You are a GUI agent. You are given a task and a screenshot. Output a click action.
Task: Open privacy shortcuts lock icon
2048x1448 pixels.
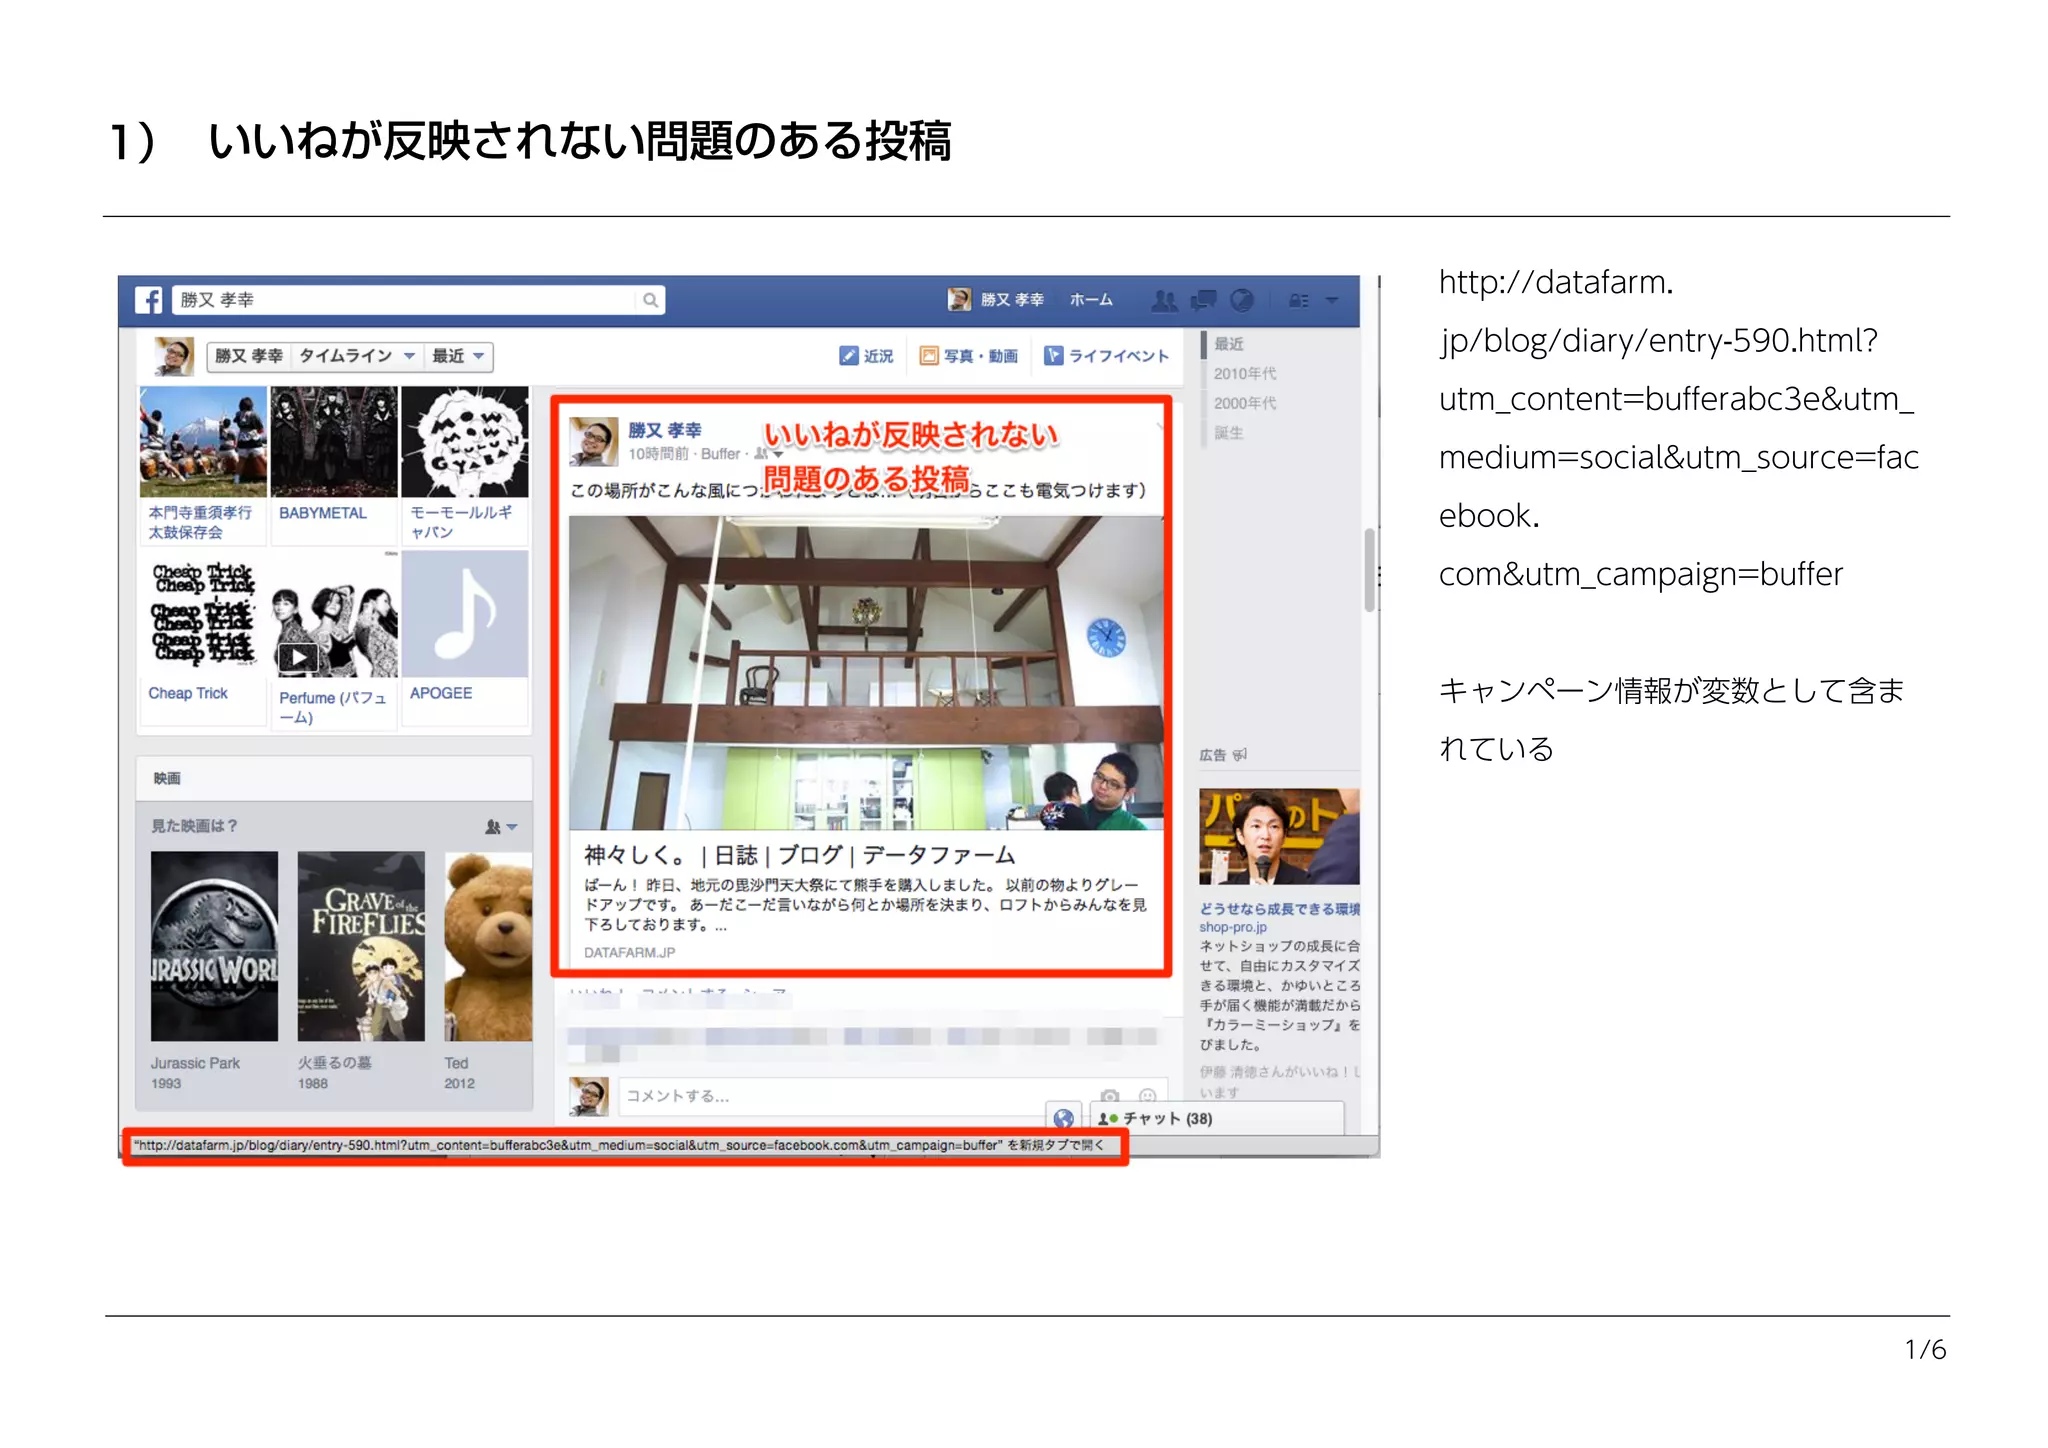tap(1298, 300)
